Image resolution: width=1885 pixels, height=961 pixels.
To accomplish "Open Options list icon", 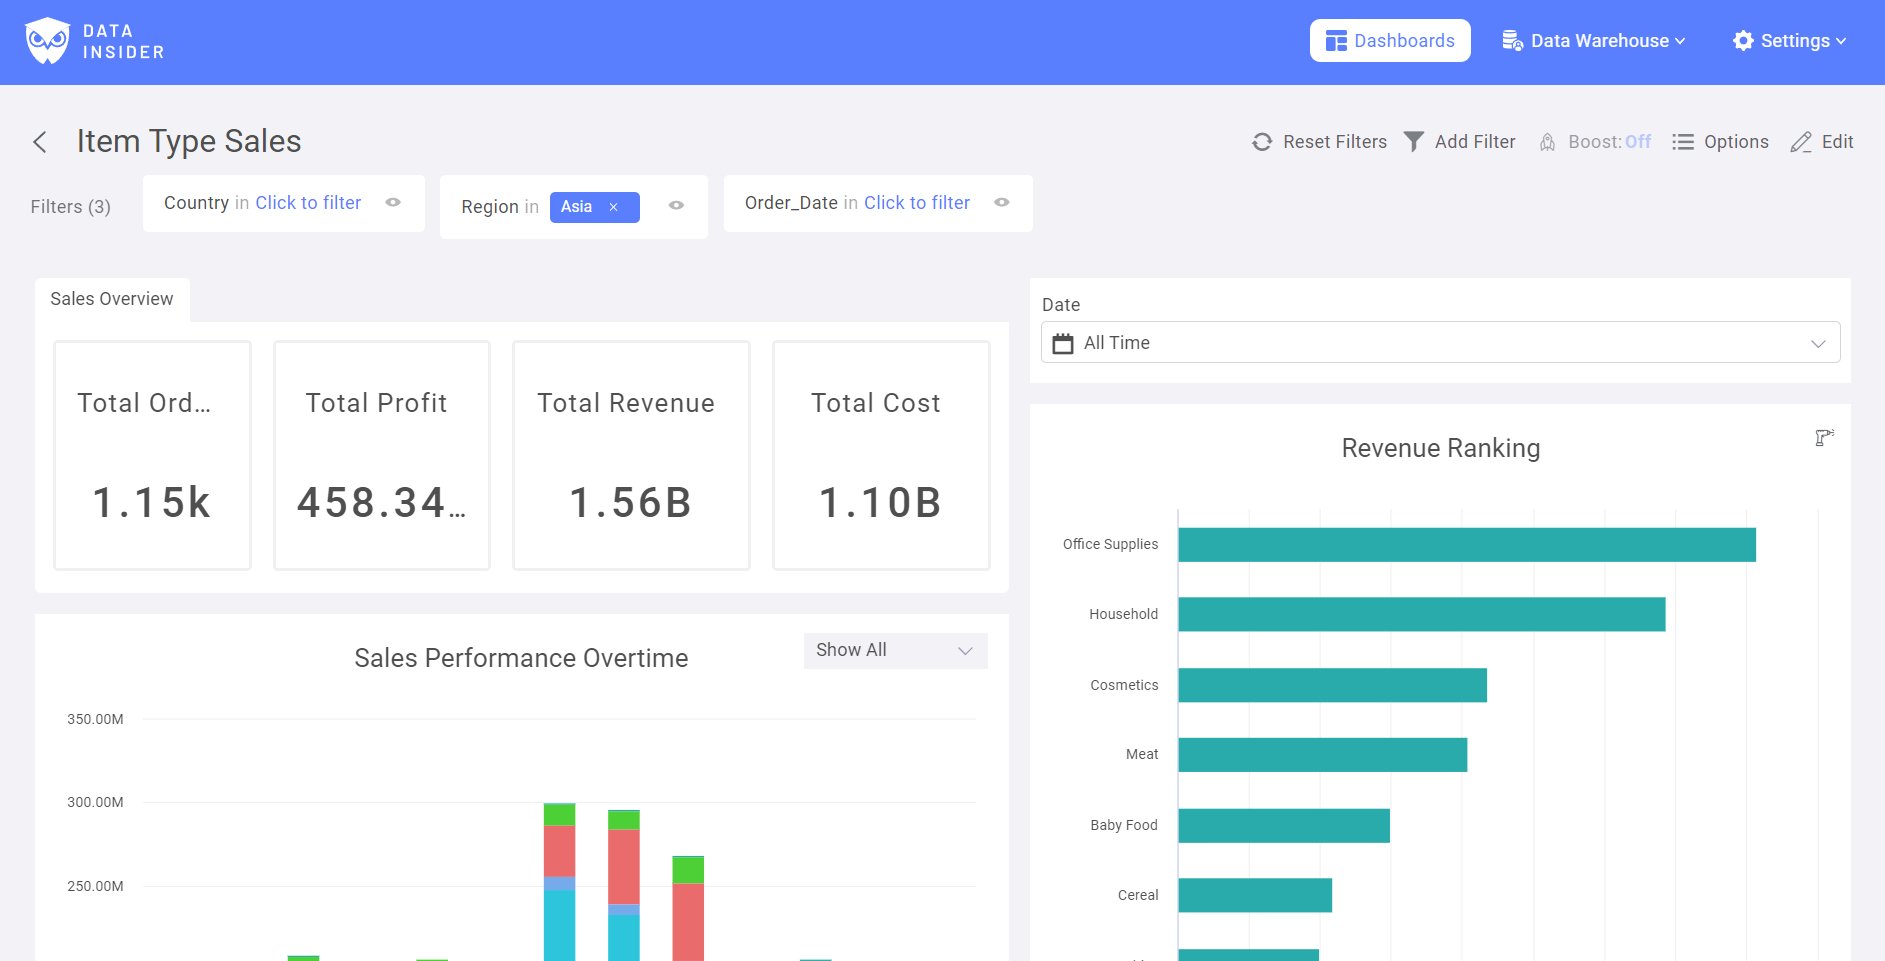I will [1683, 142].
